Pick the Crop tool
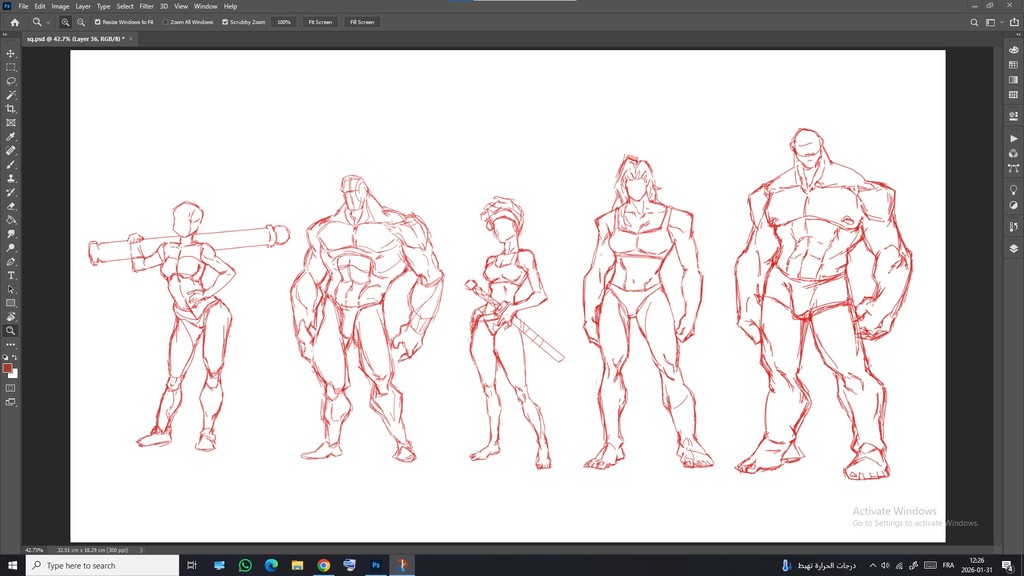The height and width of the screenshot is (576, 1024). click(11, 109)
